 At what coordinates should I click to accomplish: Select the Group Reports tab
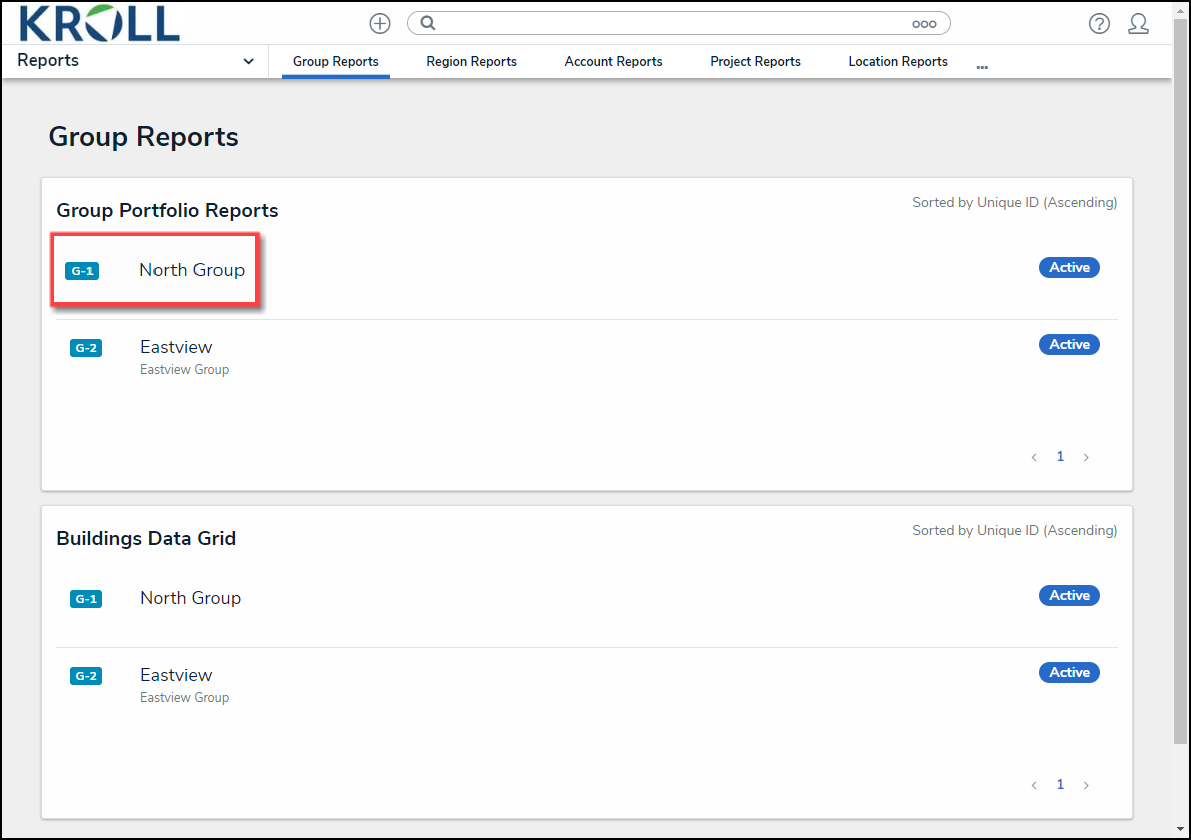point(336,62)
